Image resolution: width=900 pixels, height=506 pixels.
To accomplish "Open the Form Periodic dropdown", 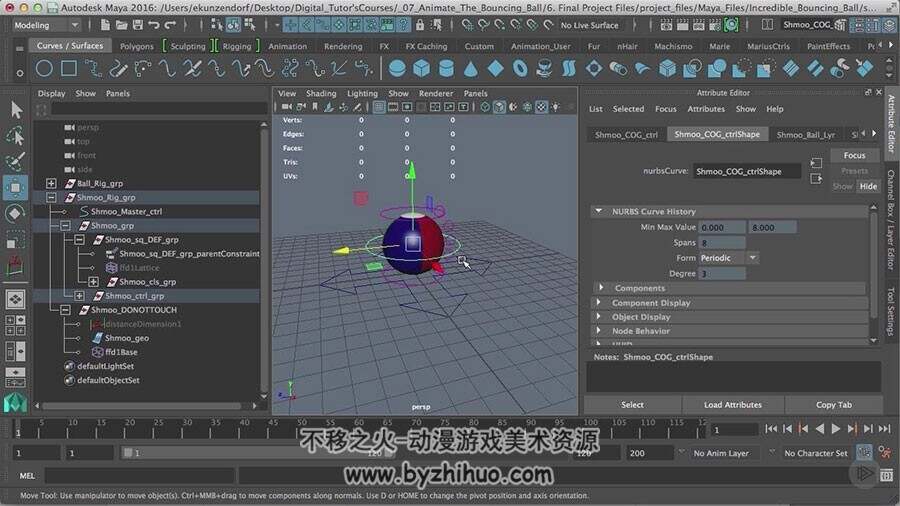I will pos(729,258).
